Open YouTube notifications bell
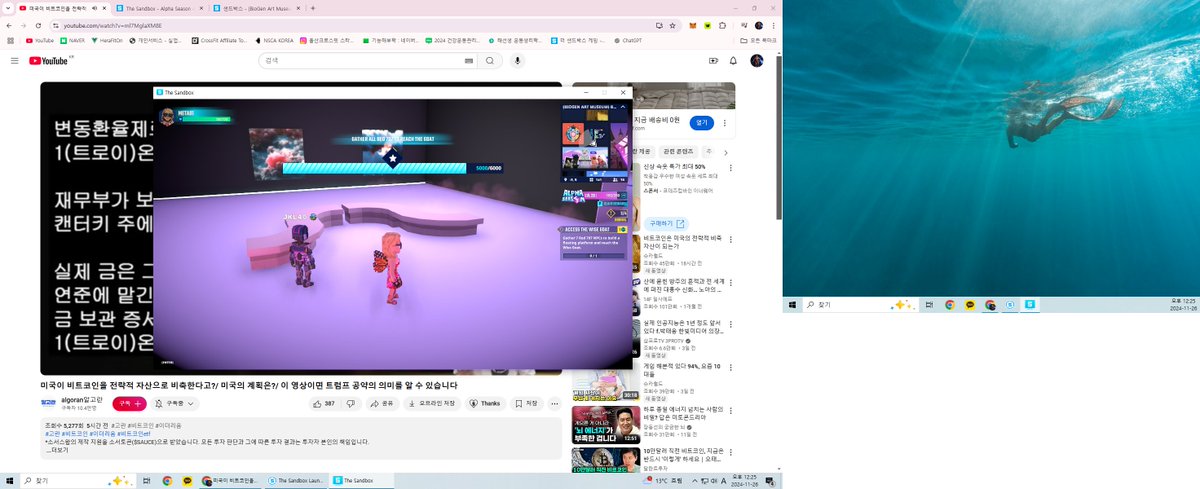This screenshot has height=489, width=1200. pyautogui.click(x=734, y=61)
